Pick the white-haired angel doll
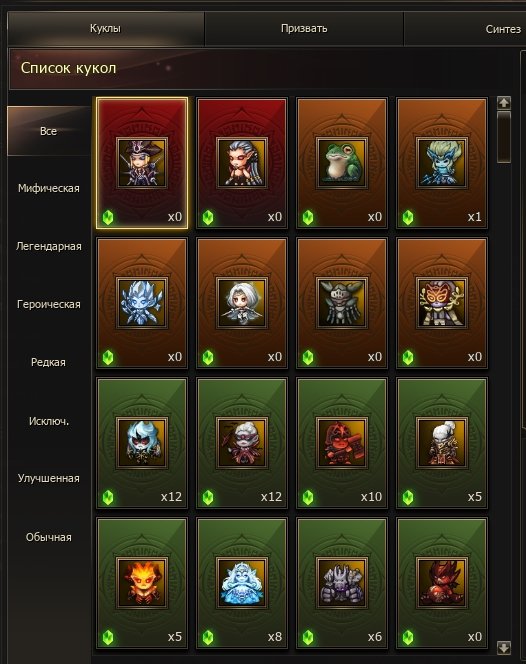Viewport: 526px width, 664px height. (242, 303)
